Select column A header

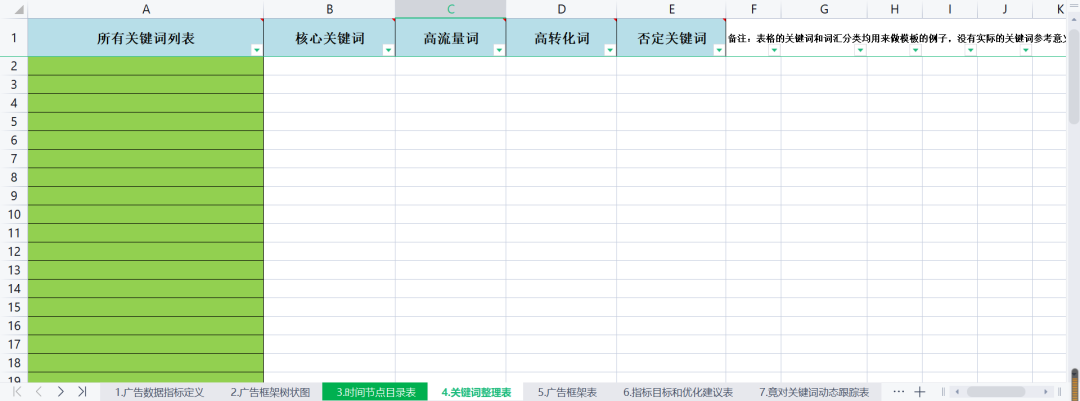146,9
